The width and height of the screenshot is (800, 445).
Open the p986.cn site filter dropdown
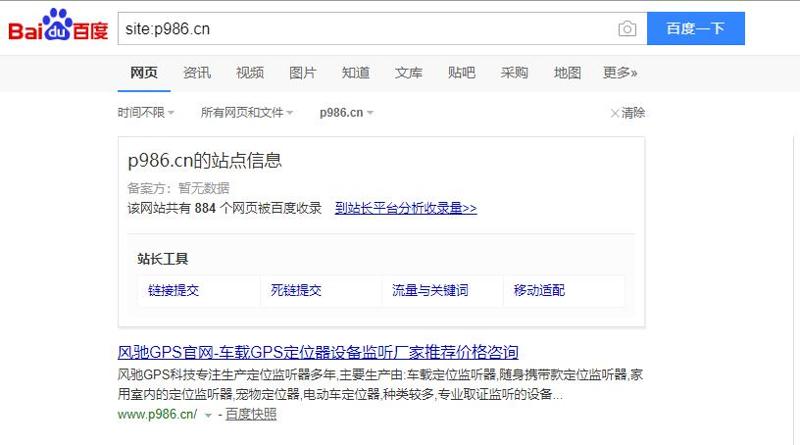point(346,112)
